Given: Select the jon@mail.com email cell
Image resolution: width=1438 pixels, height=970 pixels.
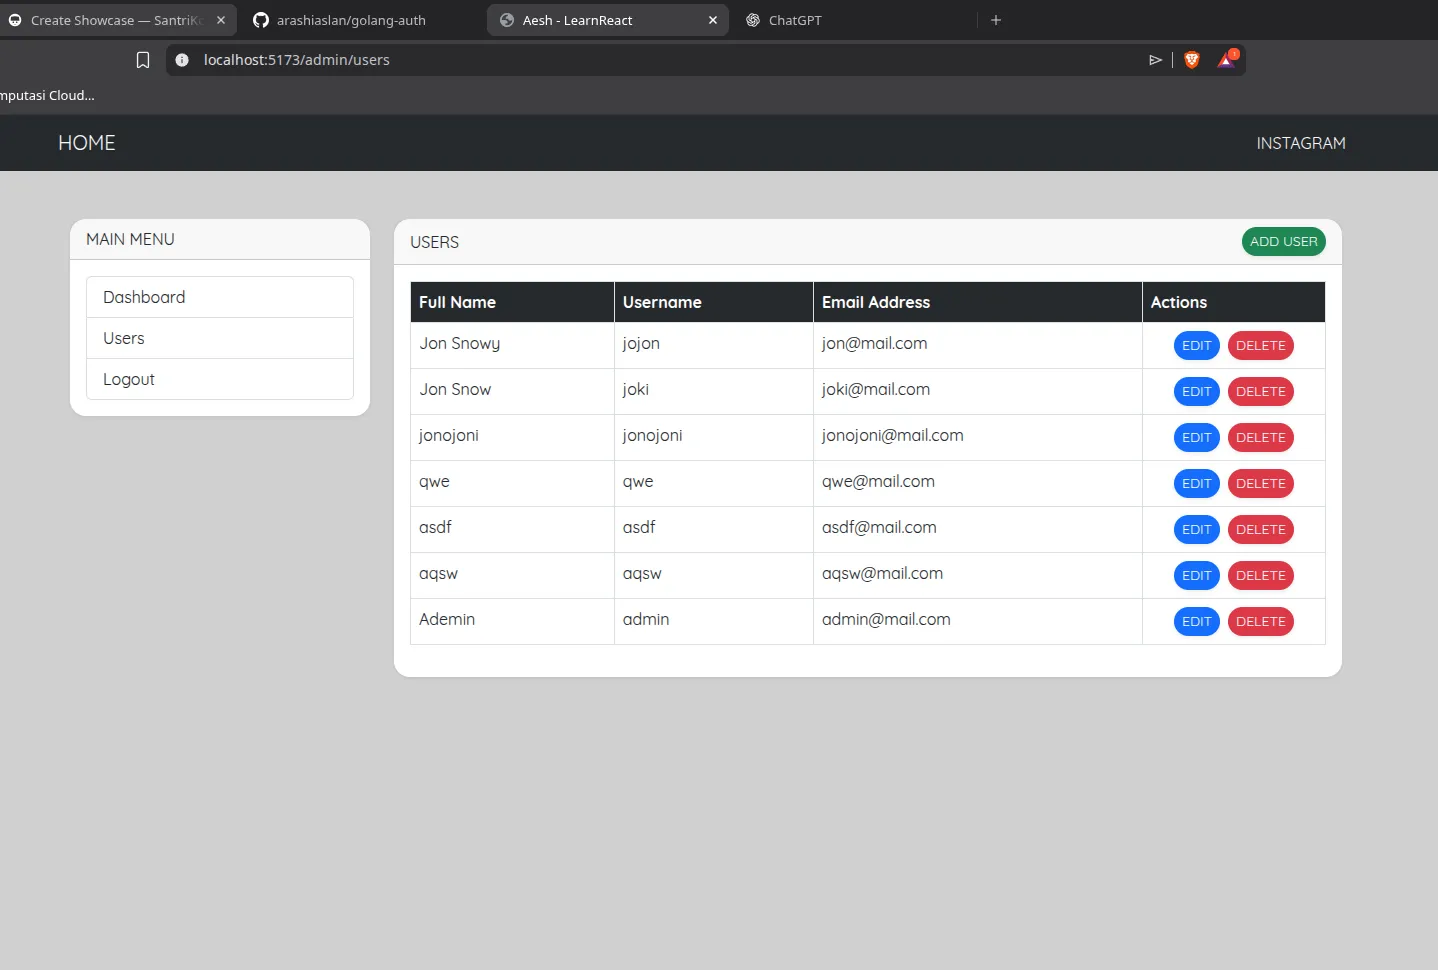Looking at the screenshot, I should 978,345.
